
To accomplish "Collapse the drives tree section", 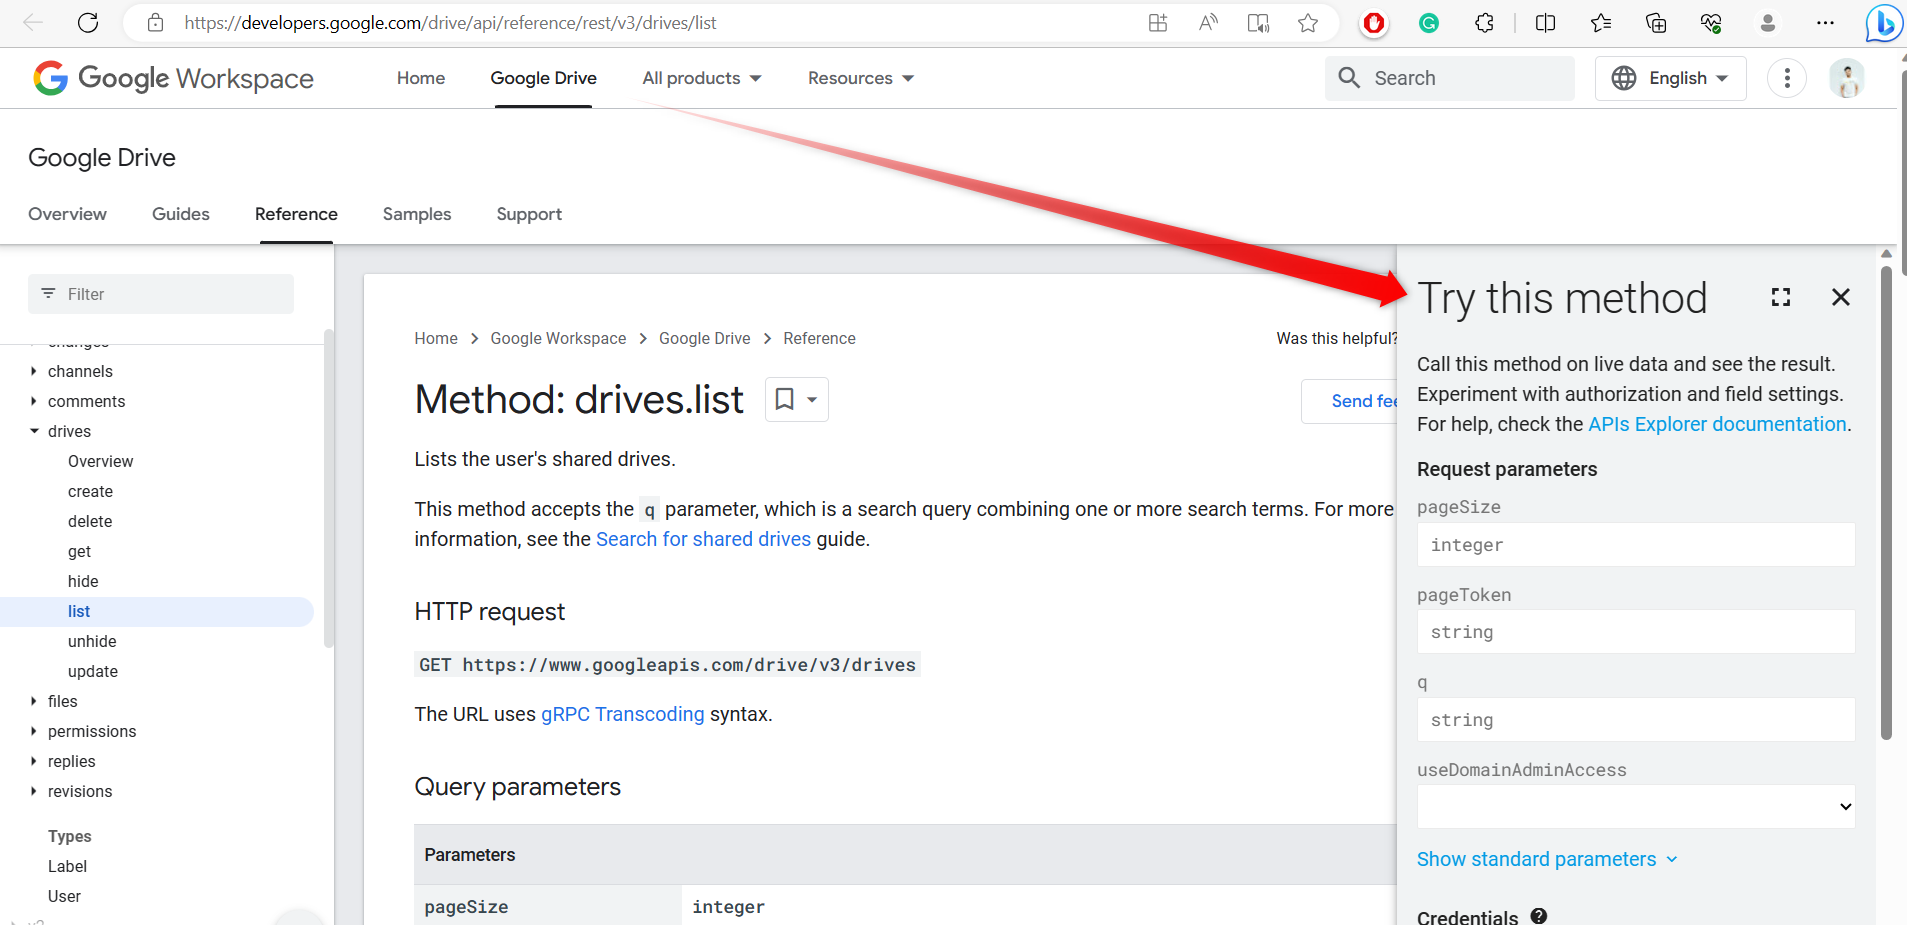I will pos(34,431).
